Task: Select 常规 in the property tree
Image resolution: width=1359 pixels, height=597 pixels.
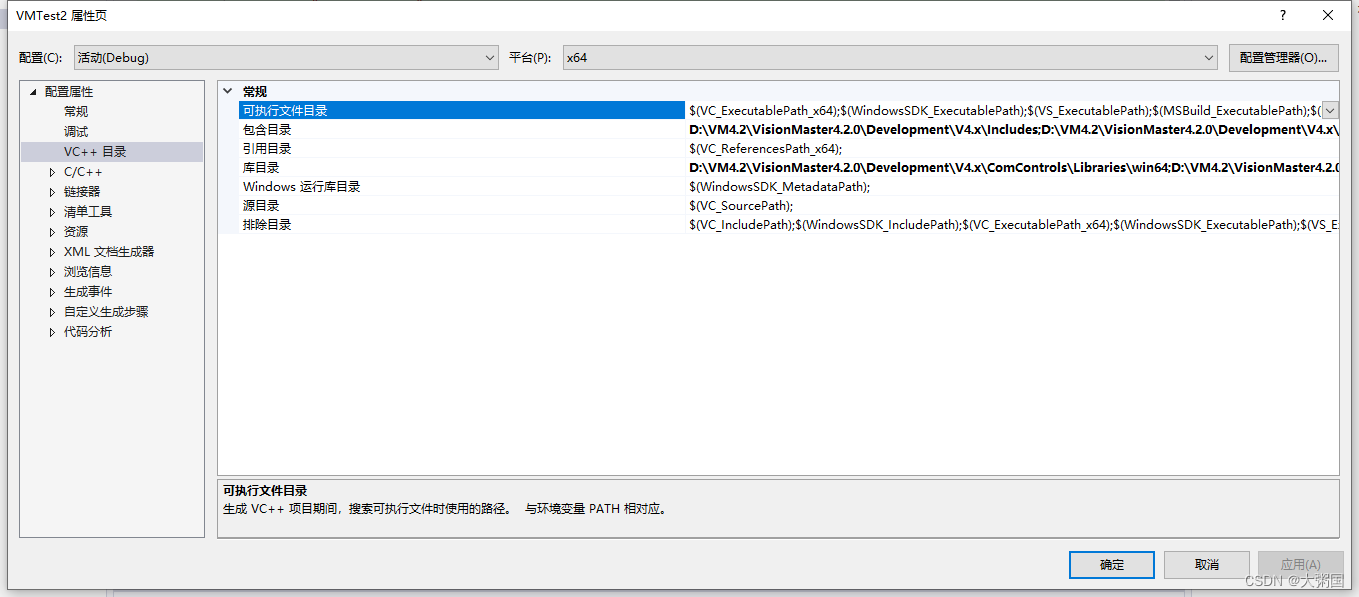Action: (76, 112)
